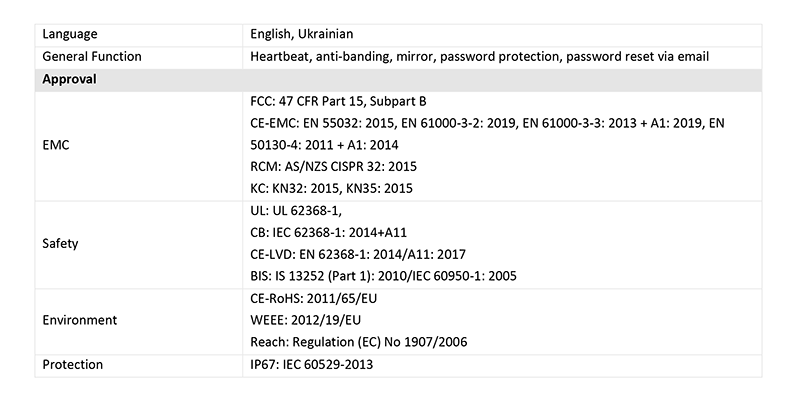800x400 pixels.
Task: Click the Safety row label
Action: coord(60,243)
